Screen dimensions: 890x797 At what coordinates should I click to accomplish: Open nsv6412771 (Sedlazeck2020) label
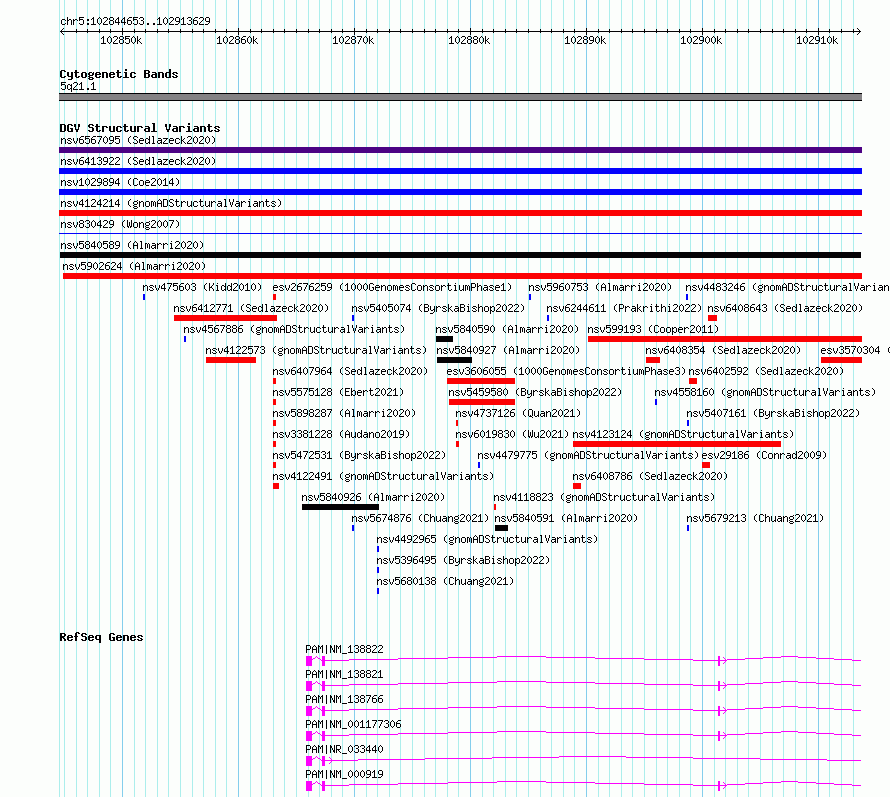pyautogui.click(x=251, y=308)
